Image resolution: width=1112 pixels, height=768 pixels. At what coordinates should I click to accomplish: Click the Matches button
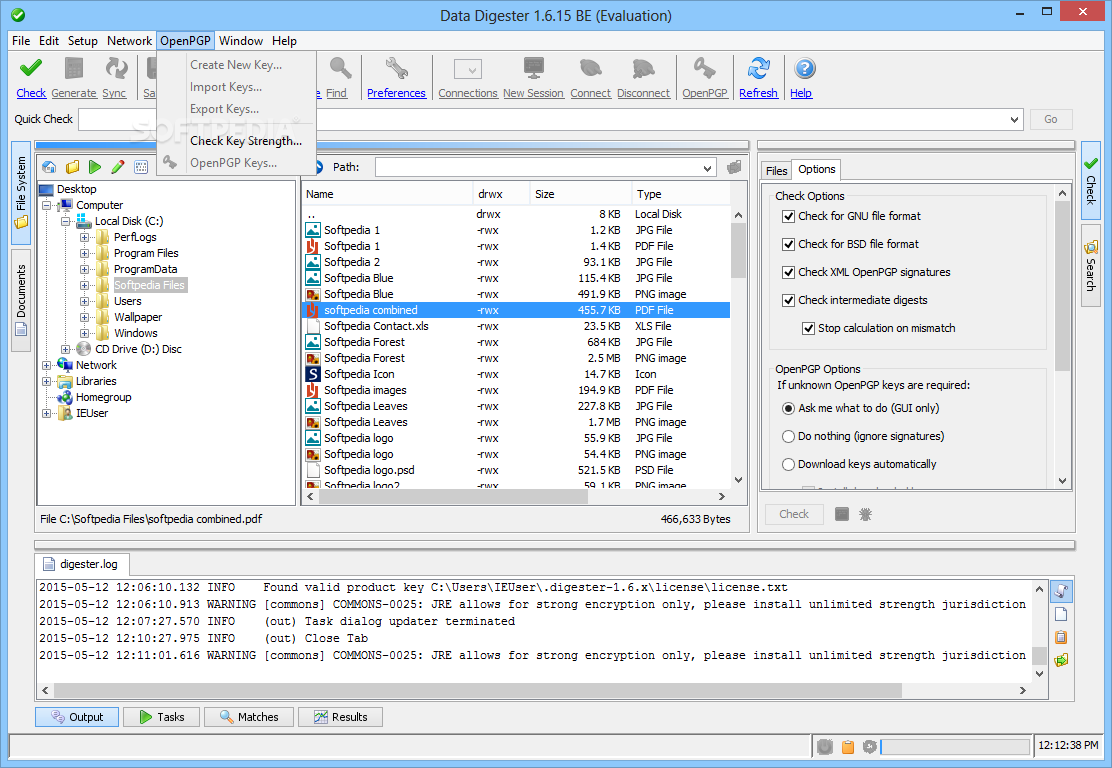[x=248, y=717]
